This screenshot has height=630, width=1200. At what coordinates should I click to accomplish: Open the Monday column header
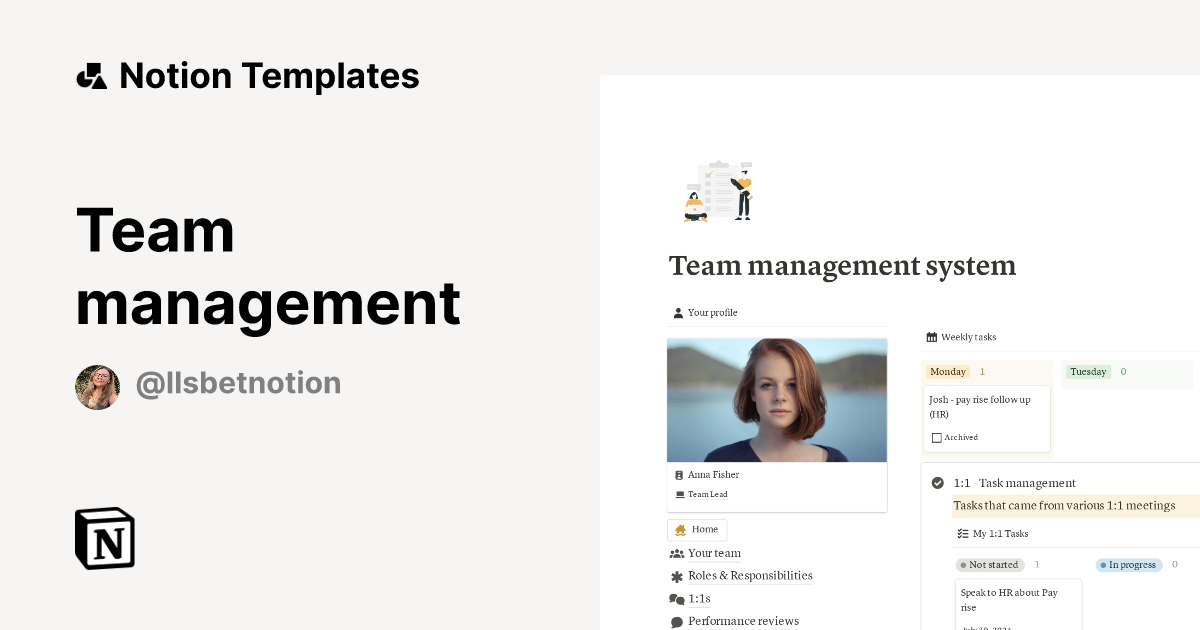point(947,371)
